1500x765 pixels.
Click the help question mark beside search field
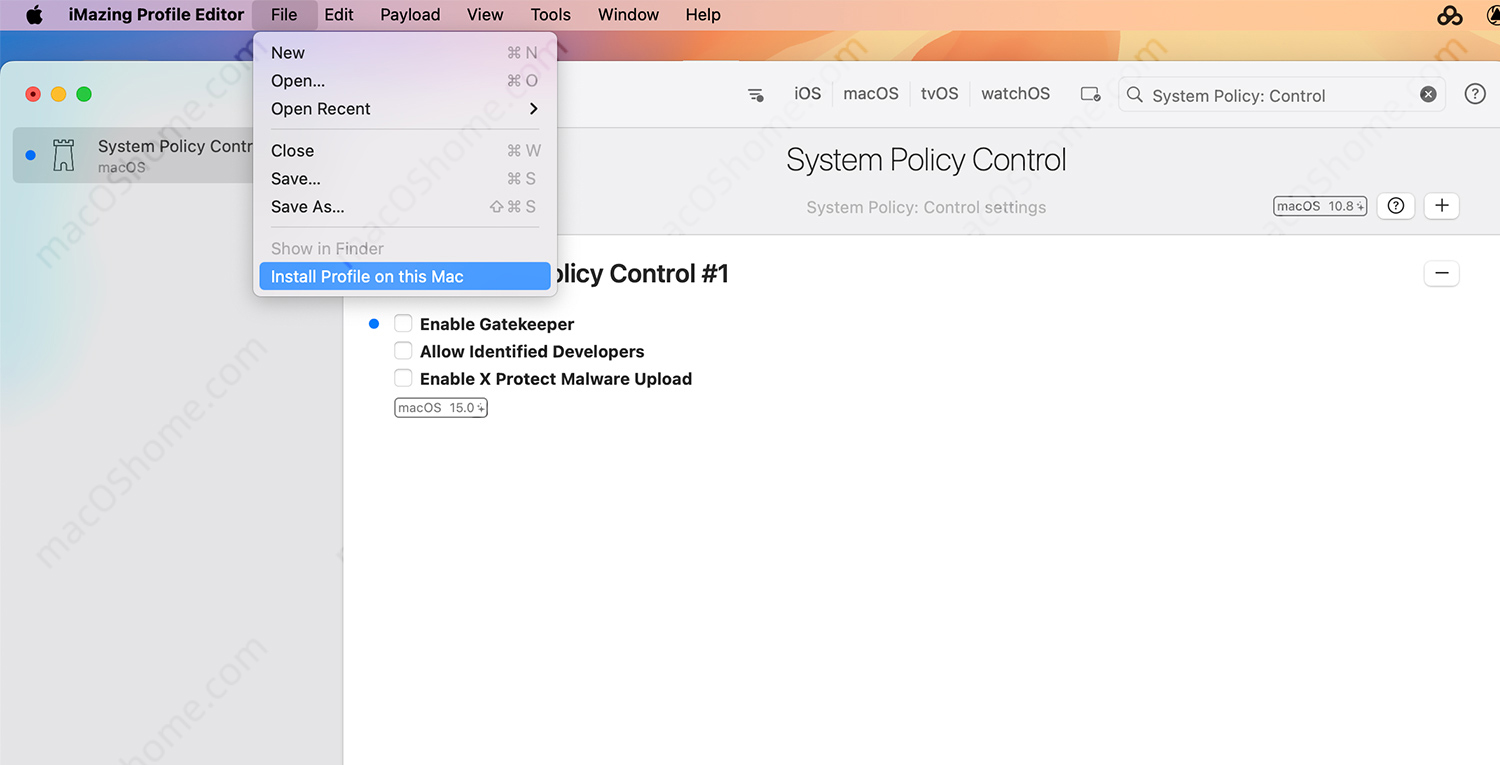click(1475, 93)
